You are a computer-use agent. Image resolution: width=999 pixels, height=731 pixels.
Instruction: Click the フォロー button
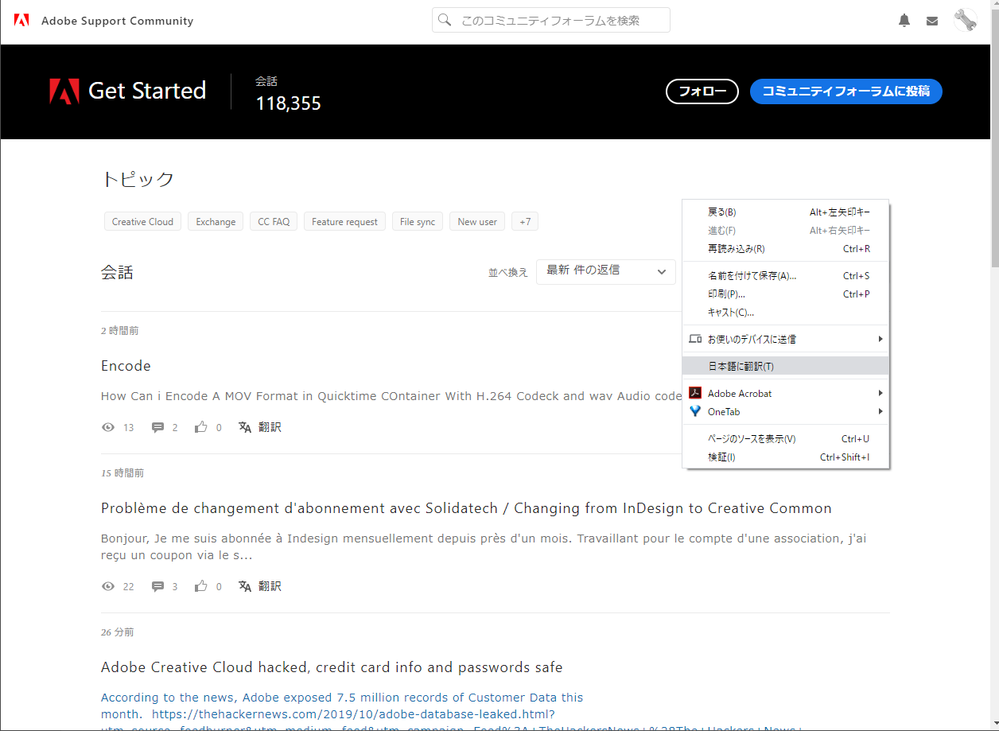point(702,91)
